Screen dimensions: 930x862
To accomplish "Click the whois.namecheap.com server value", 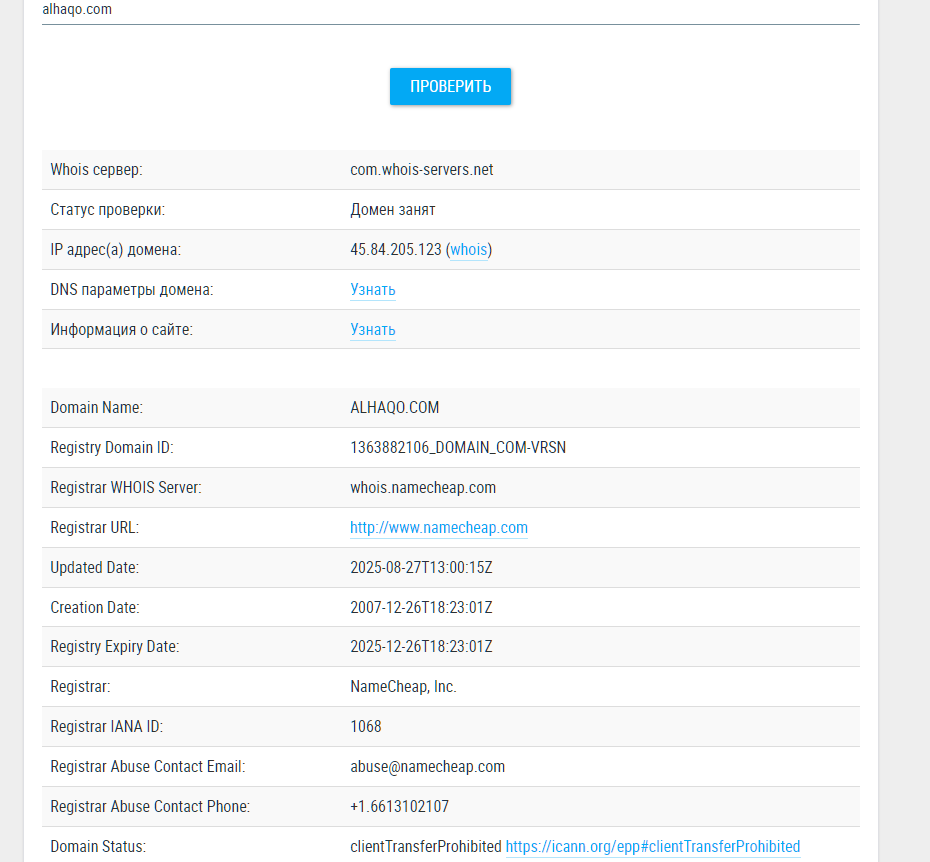I will coord(423,488).
